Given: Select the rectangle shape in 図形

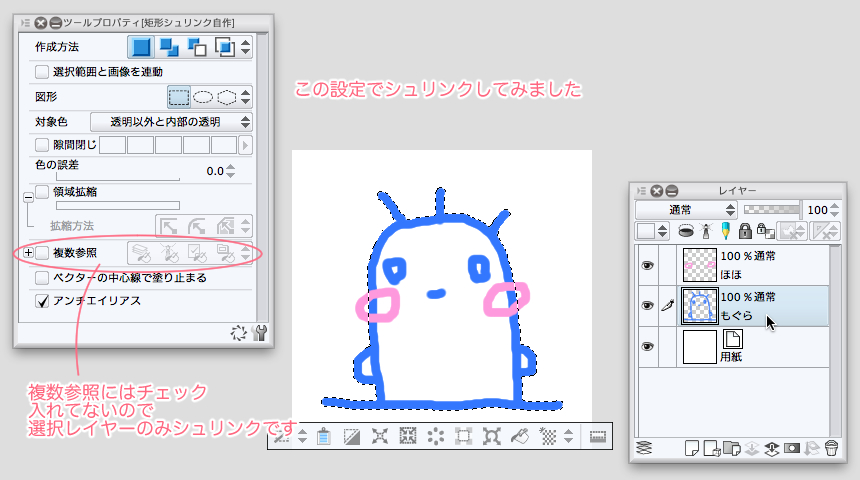Looking at the screenshot, I should (179, 97).
